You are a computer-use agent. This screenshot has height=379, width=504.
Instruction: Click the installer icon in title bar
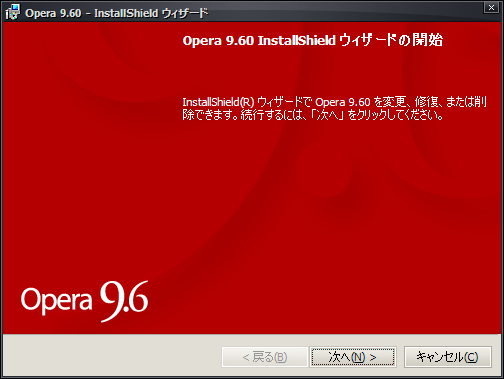click(13, 12)
